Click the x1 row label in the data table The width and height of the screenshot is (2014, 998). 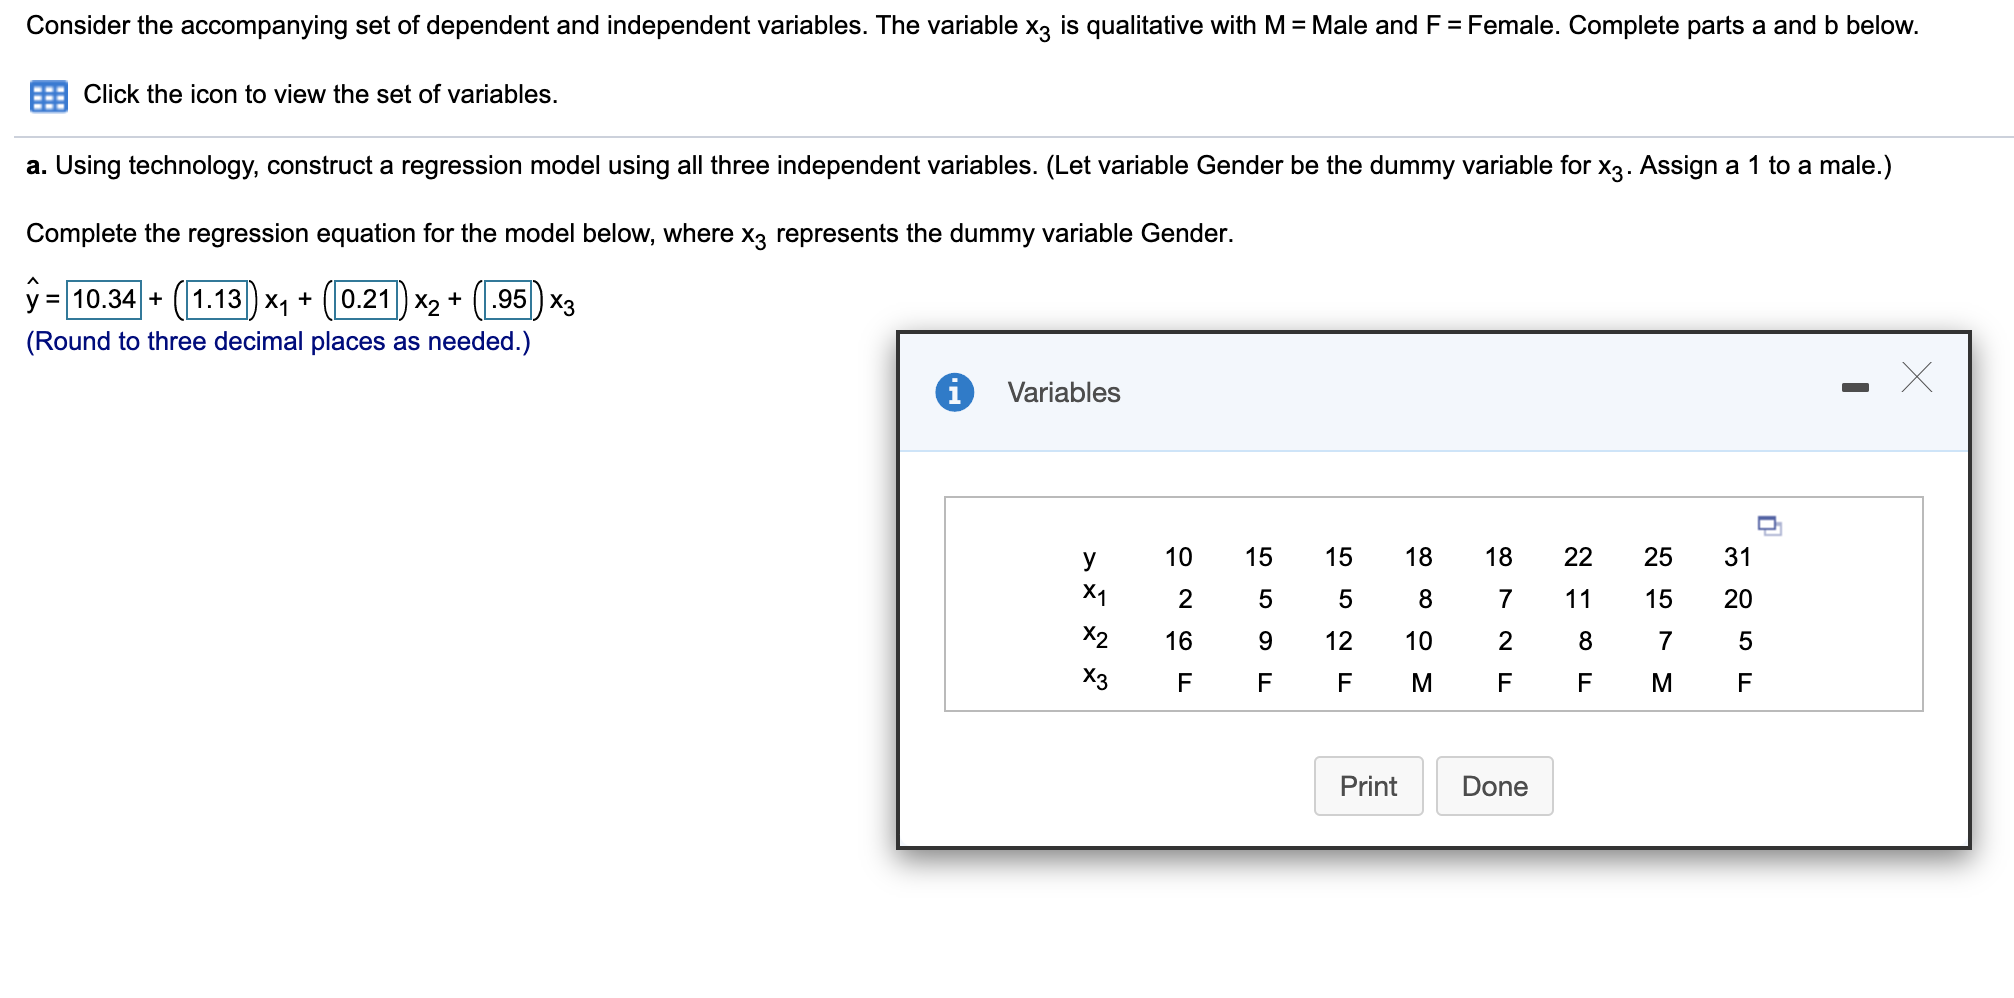click(1093, 597)
